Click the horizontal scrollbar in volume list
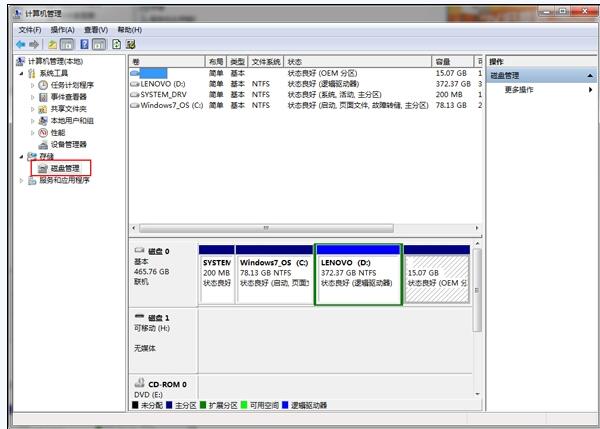This screenshot has height=429, width=600. [x=266, y=228]
